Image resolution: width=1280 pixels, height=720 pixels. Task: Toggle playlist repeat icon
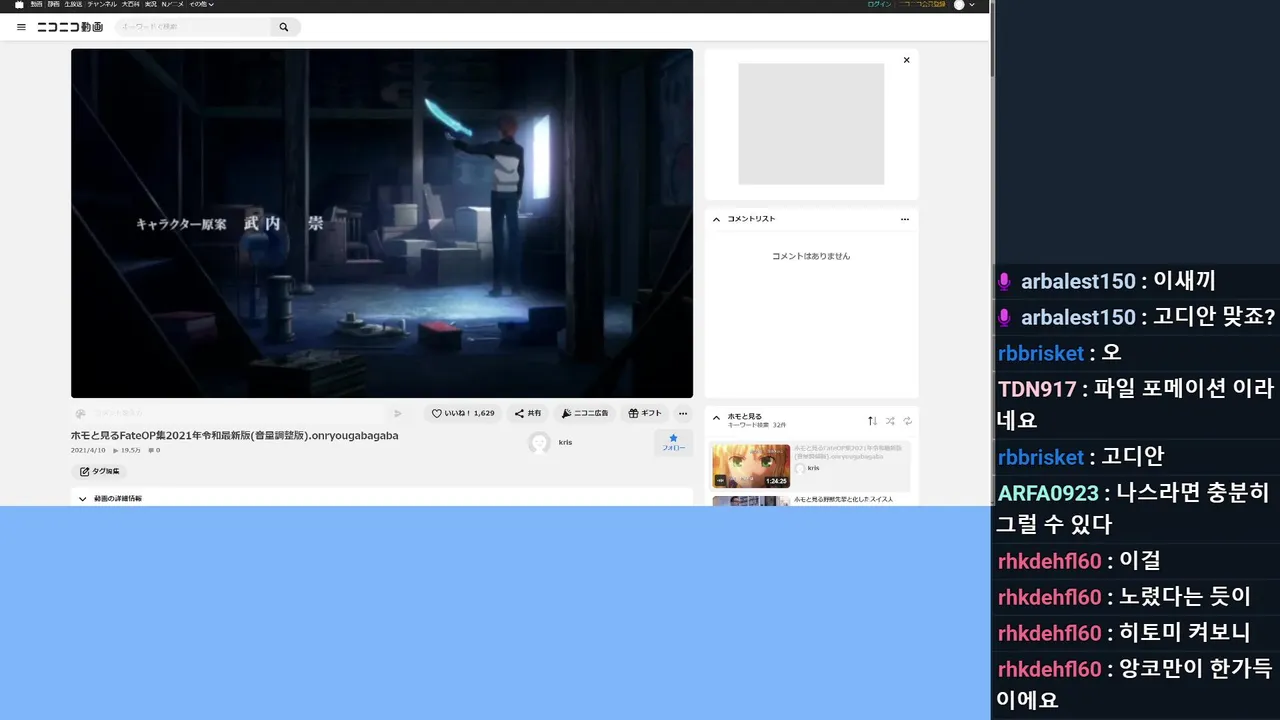[x=908, y=421]
